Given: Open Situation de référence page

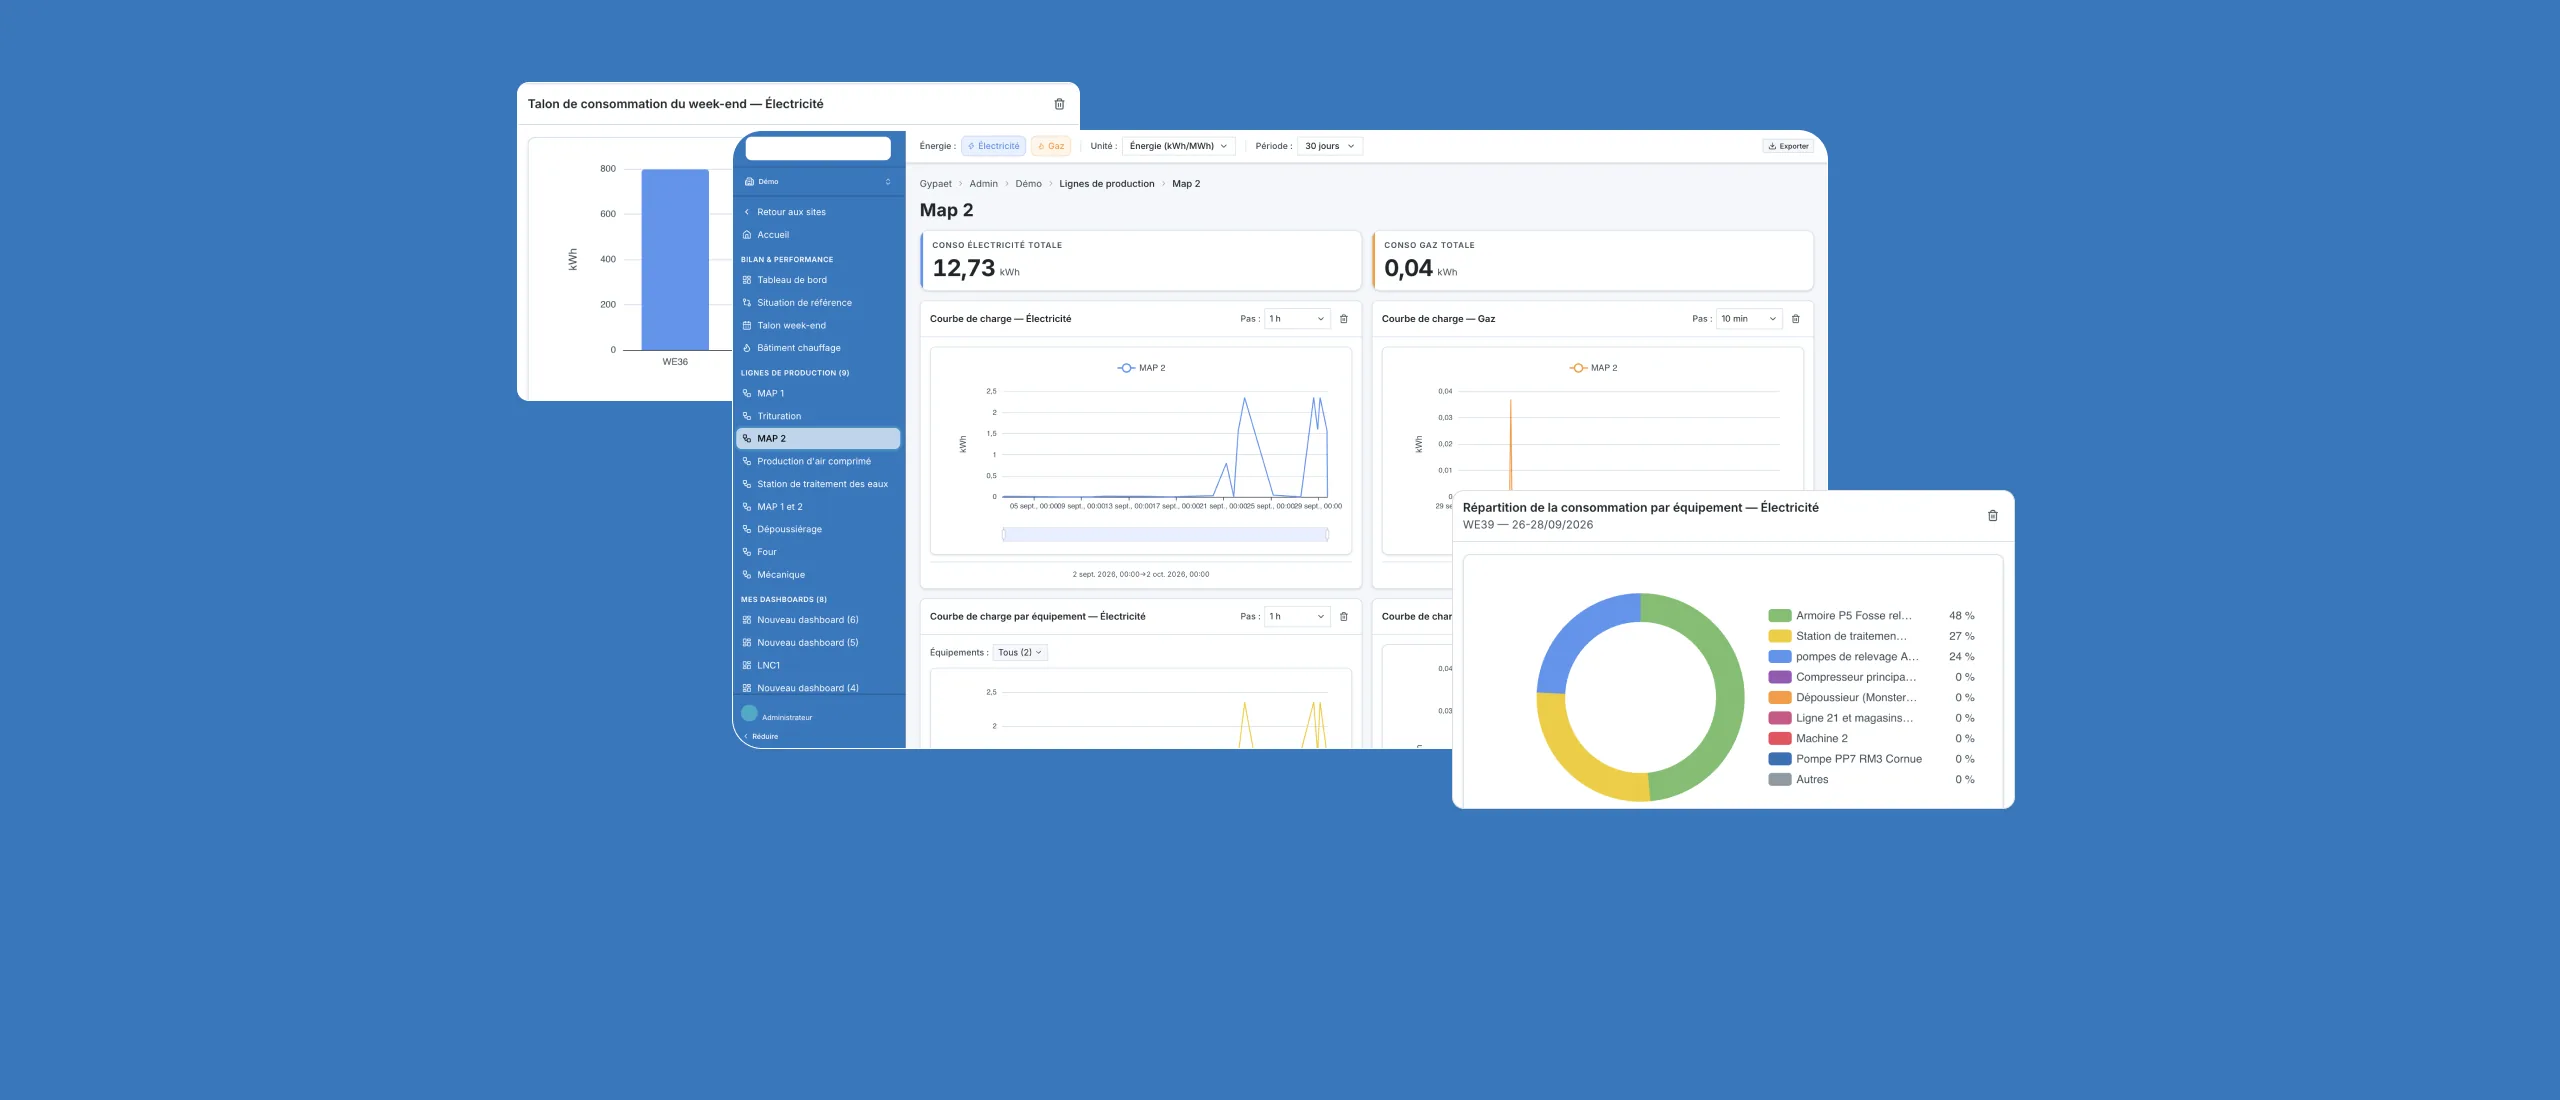Looking at the screenshot, I should (818, 303).
